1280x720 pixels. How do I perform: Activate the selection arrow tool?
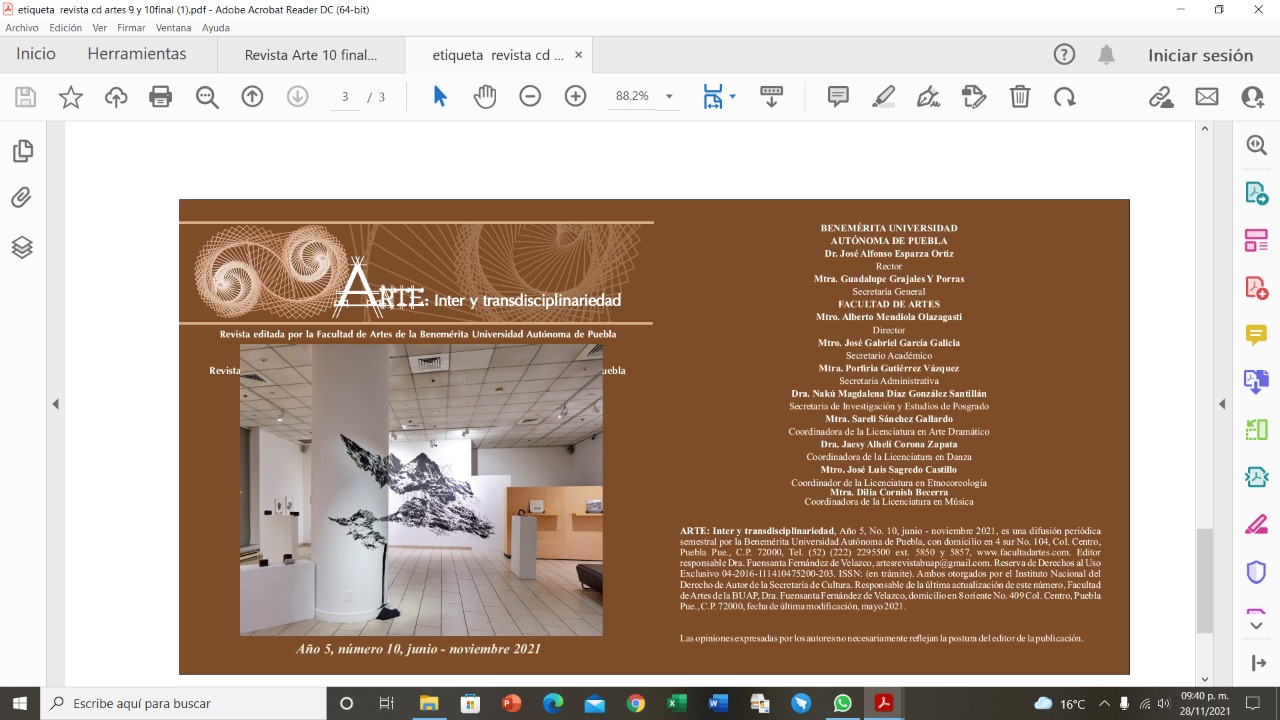440,97
